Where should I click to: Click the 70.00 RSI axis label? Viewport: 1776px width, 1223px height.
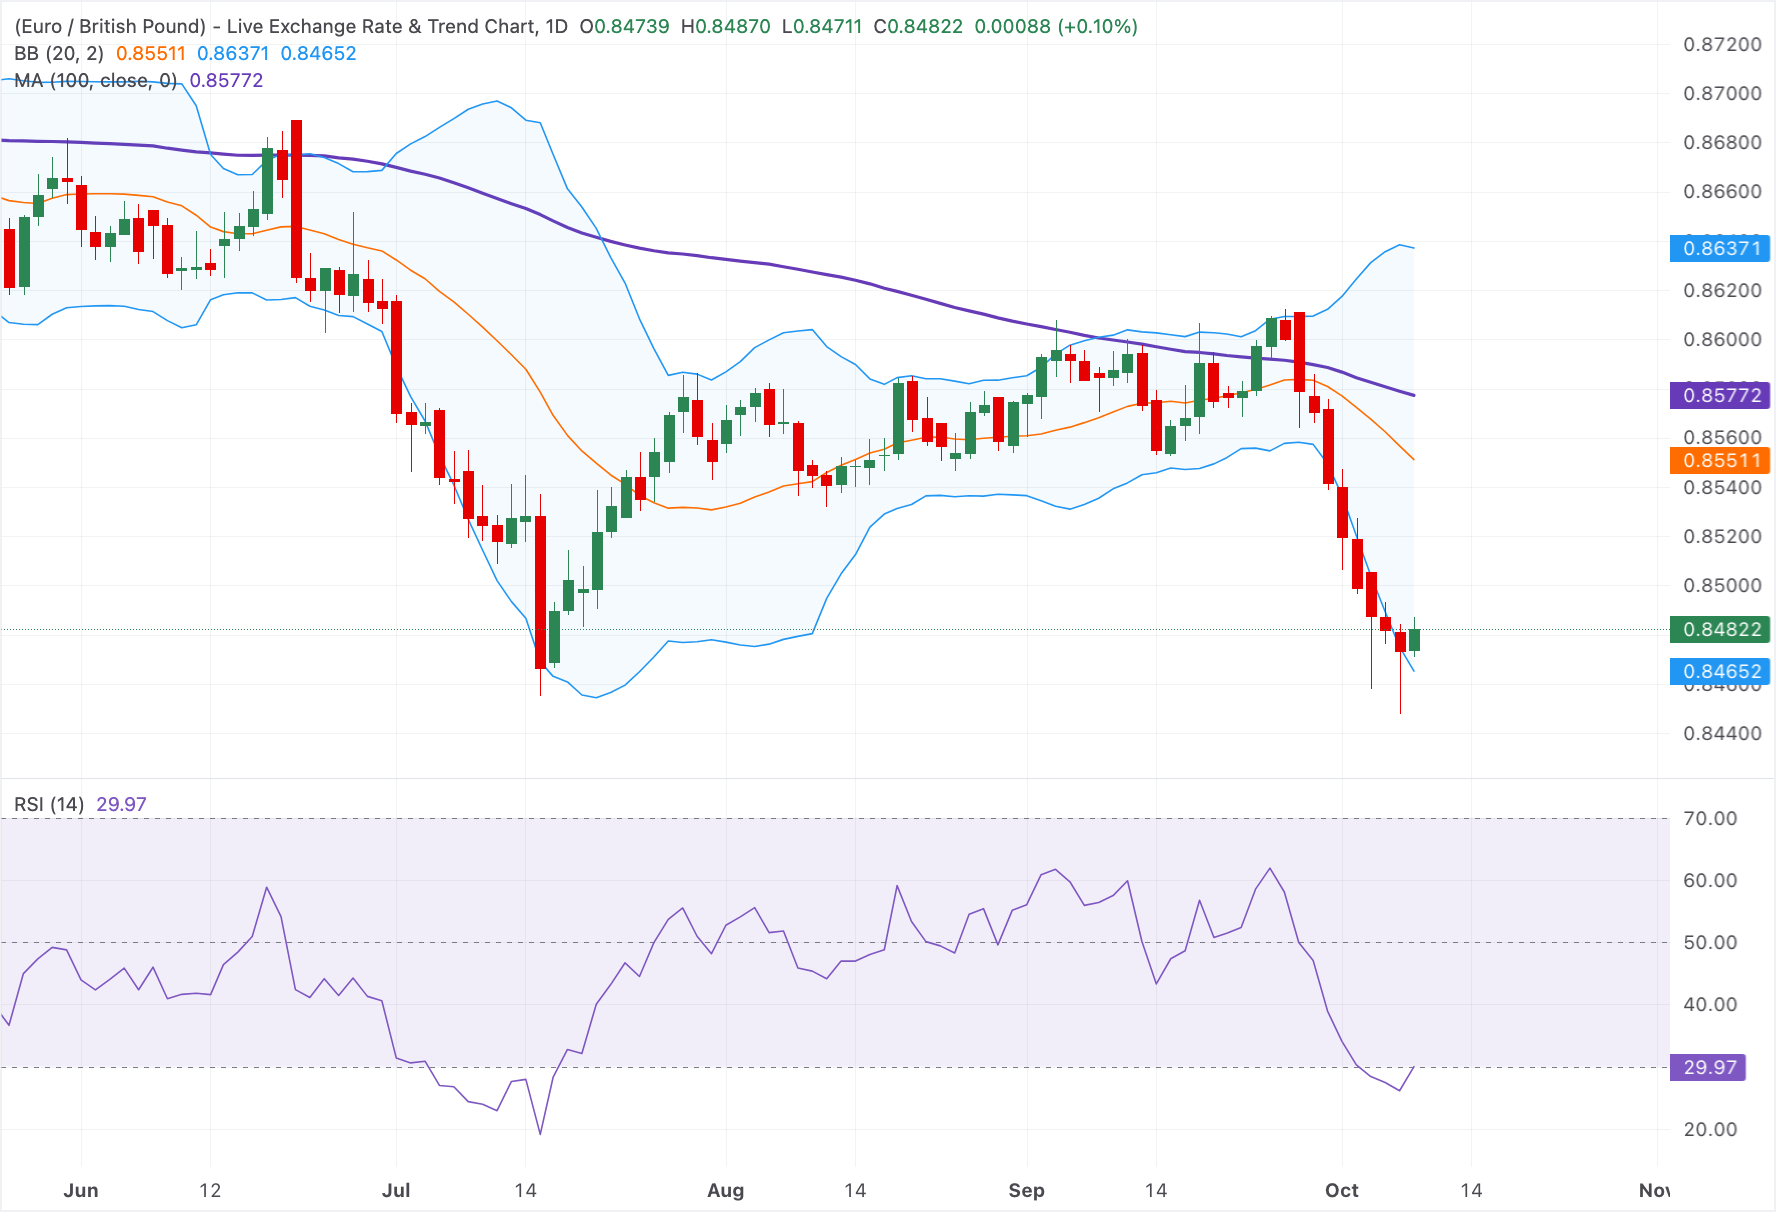point(1710,818)
